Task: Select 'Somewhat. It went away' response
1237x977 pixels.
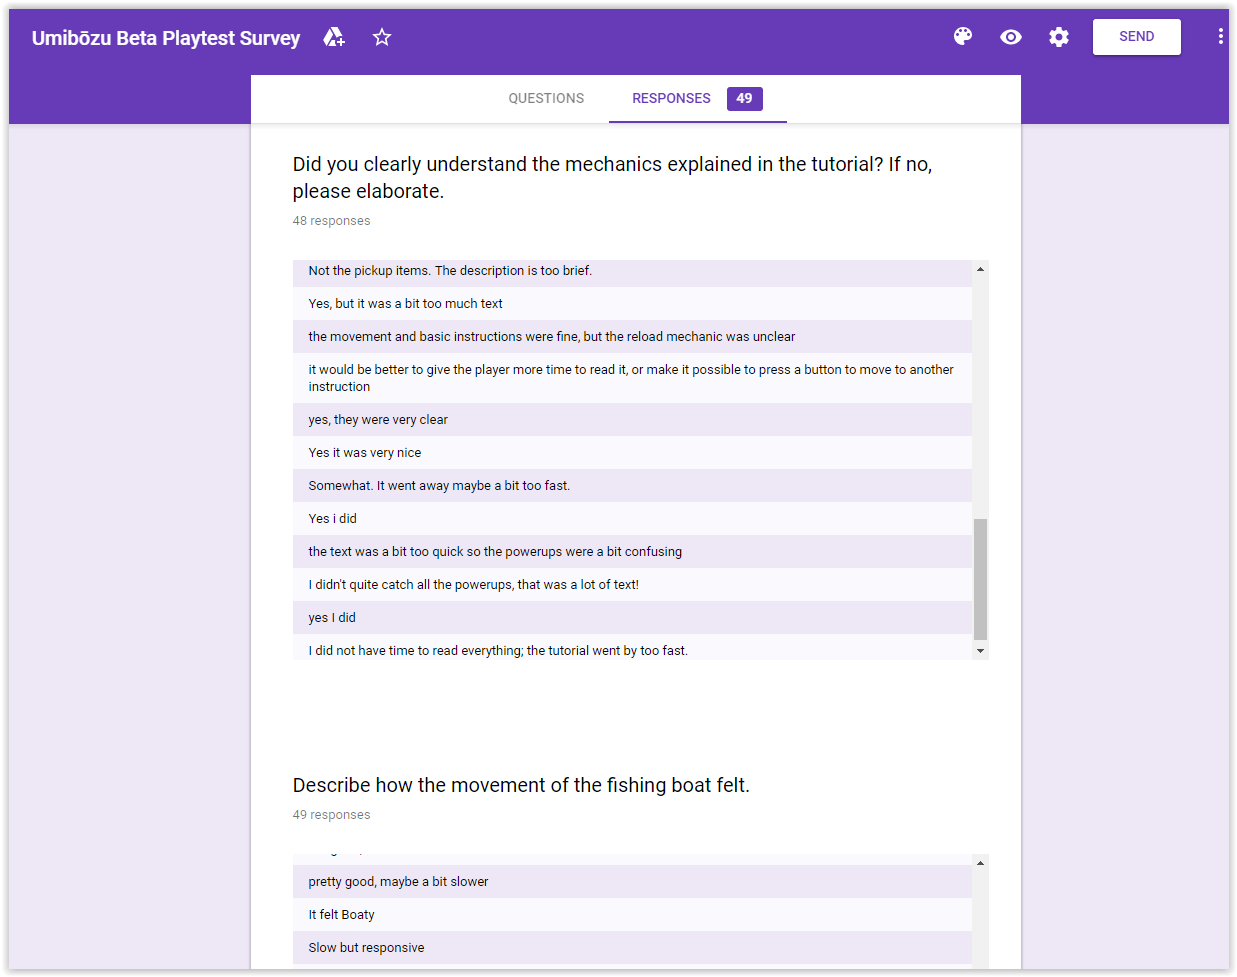Action: (x=632, y=486)
